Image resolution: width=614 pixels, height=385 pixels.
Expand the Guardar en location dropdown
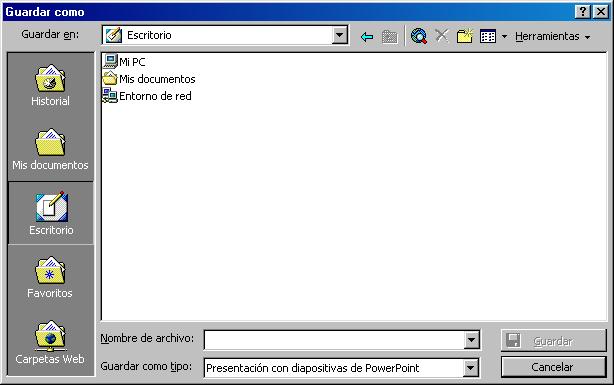340,35
